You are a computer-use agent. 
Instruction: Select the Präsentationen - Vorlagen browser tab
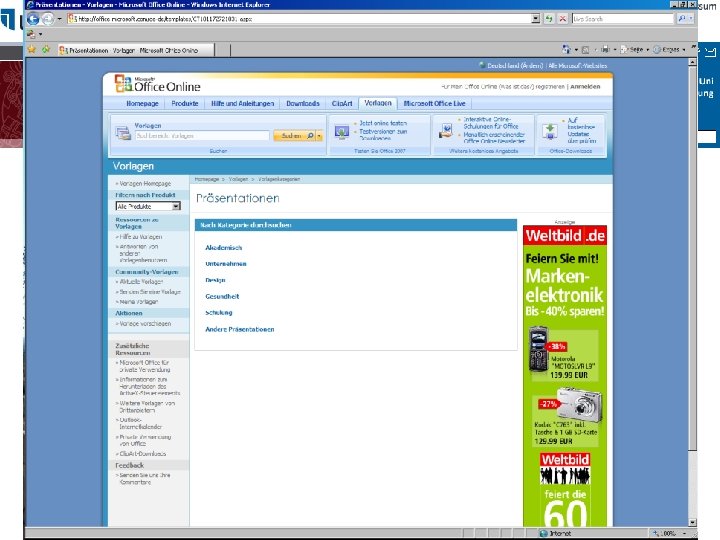coord(135,50)
